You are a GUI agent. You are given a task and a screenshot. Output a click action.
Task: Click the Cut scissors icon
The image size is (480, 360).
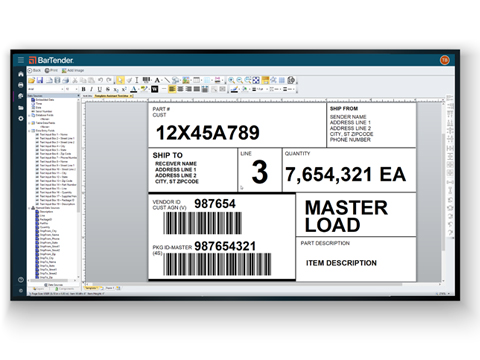coord(75,80)
